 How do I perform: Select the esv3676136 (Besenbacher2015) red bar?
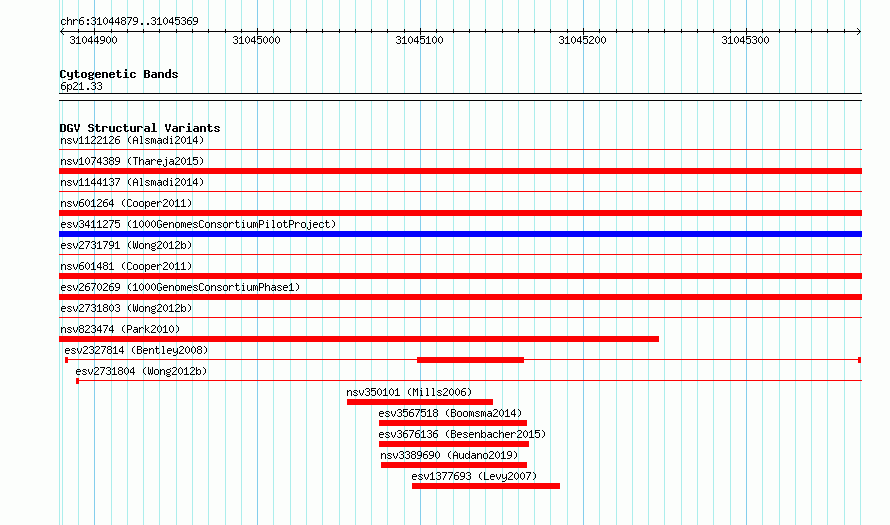pyautogui.click(x=454, y=444)
